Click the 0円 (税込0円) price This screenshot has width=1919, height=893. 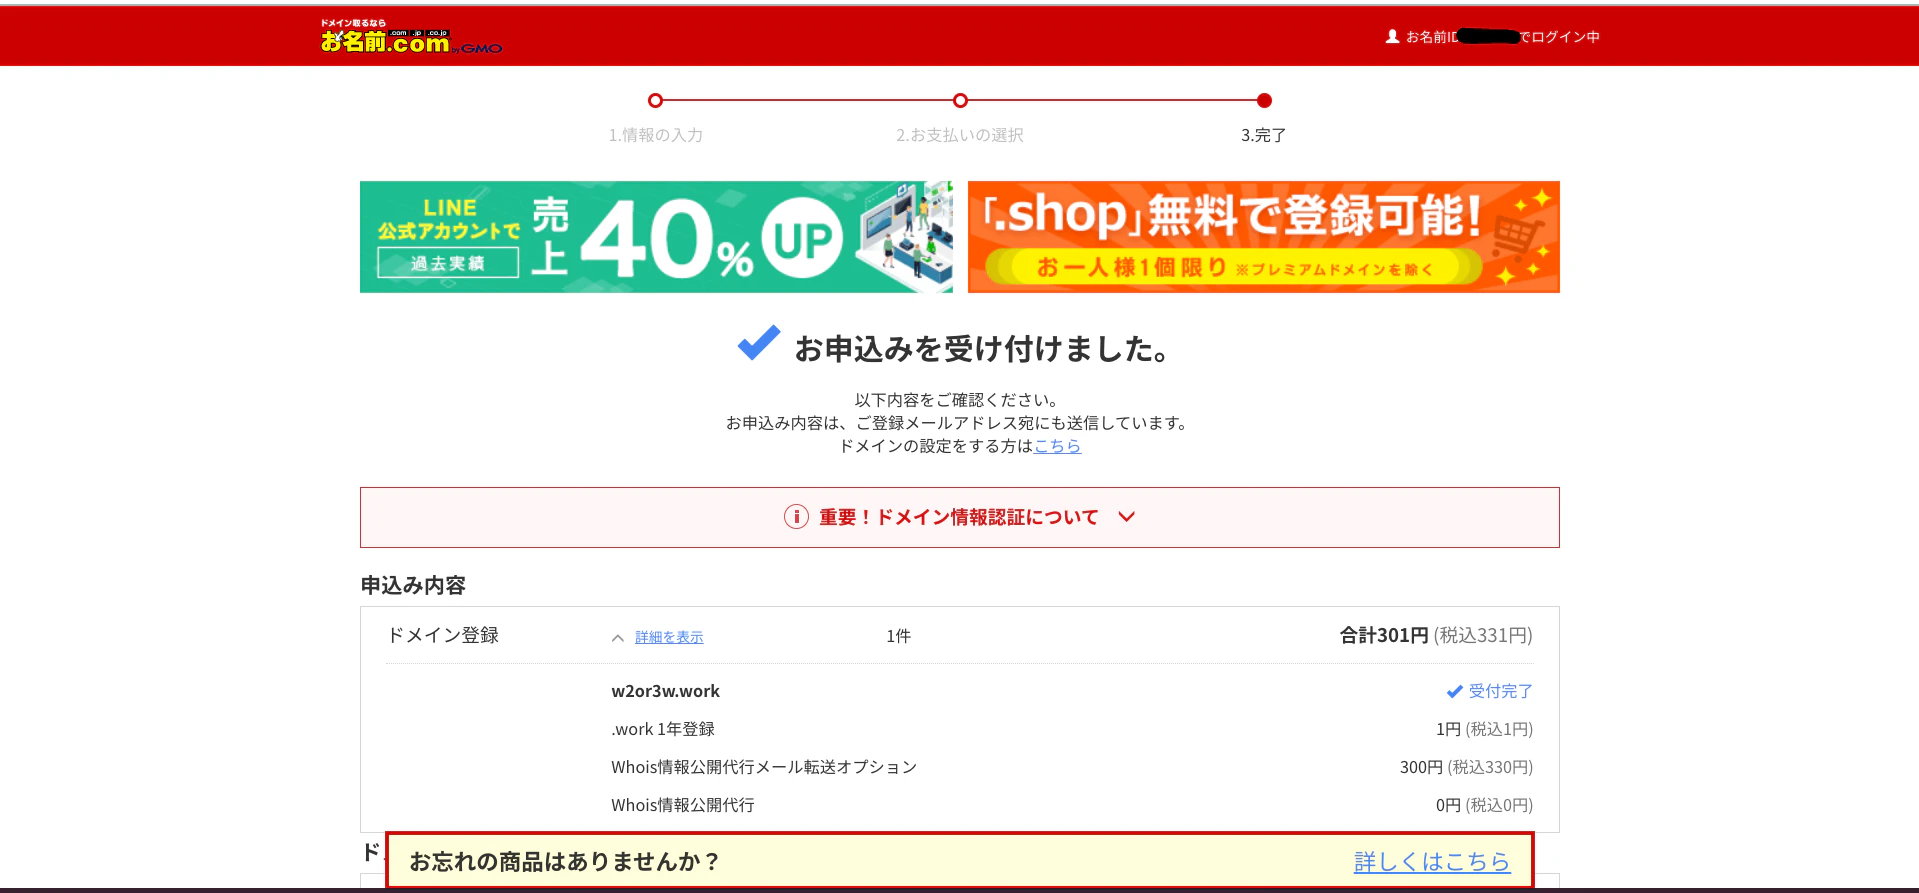point(1484,805)
